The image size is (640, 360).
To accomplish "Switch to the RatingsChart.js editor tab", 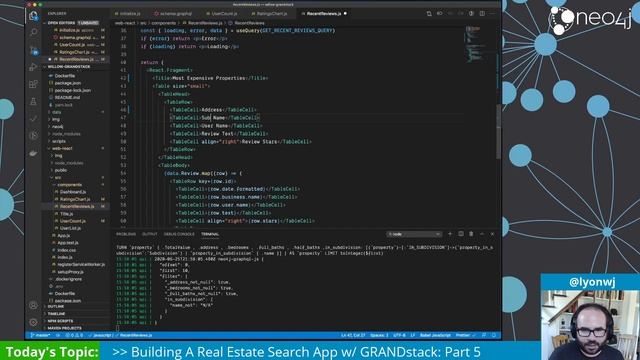I will coord(271,13).
